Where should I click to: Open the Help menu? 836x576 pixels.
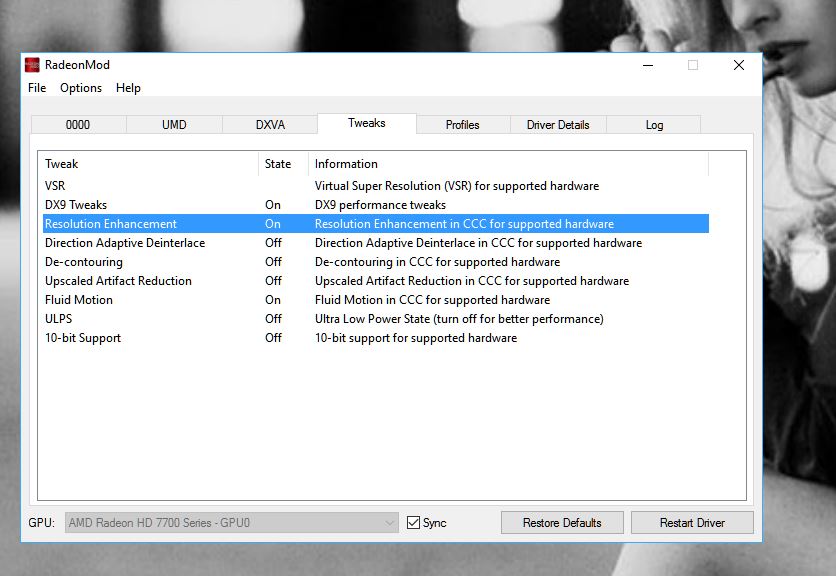coord(128,88)
